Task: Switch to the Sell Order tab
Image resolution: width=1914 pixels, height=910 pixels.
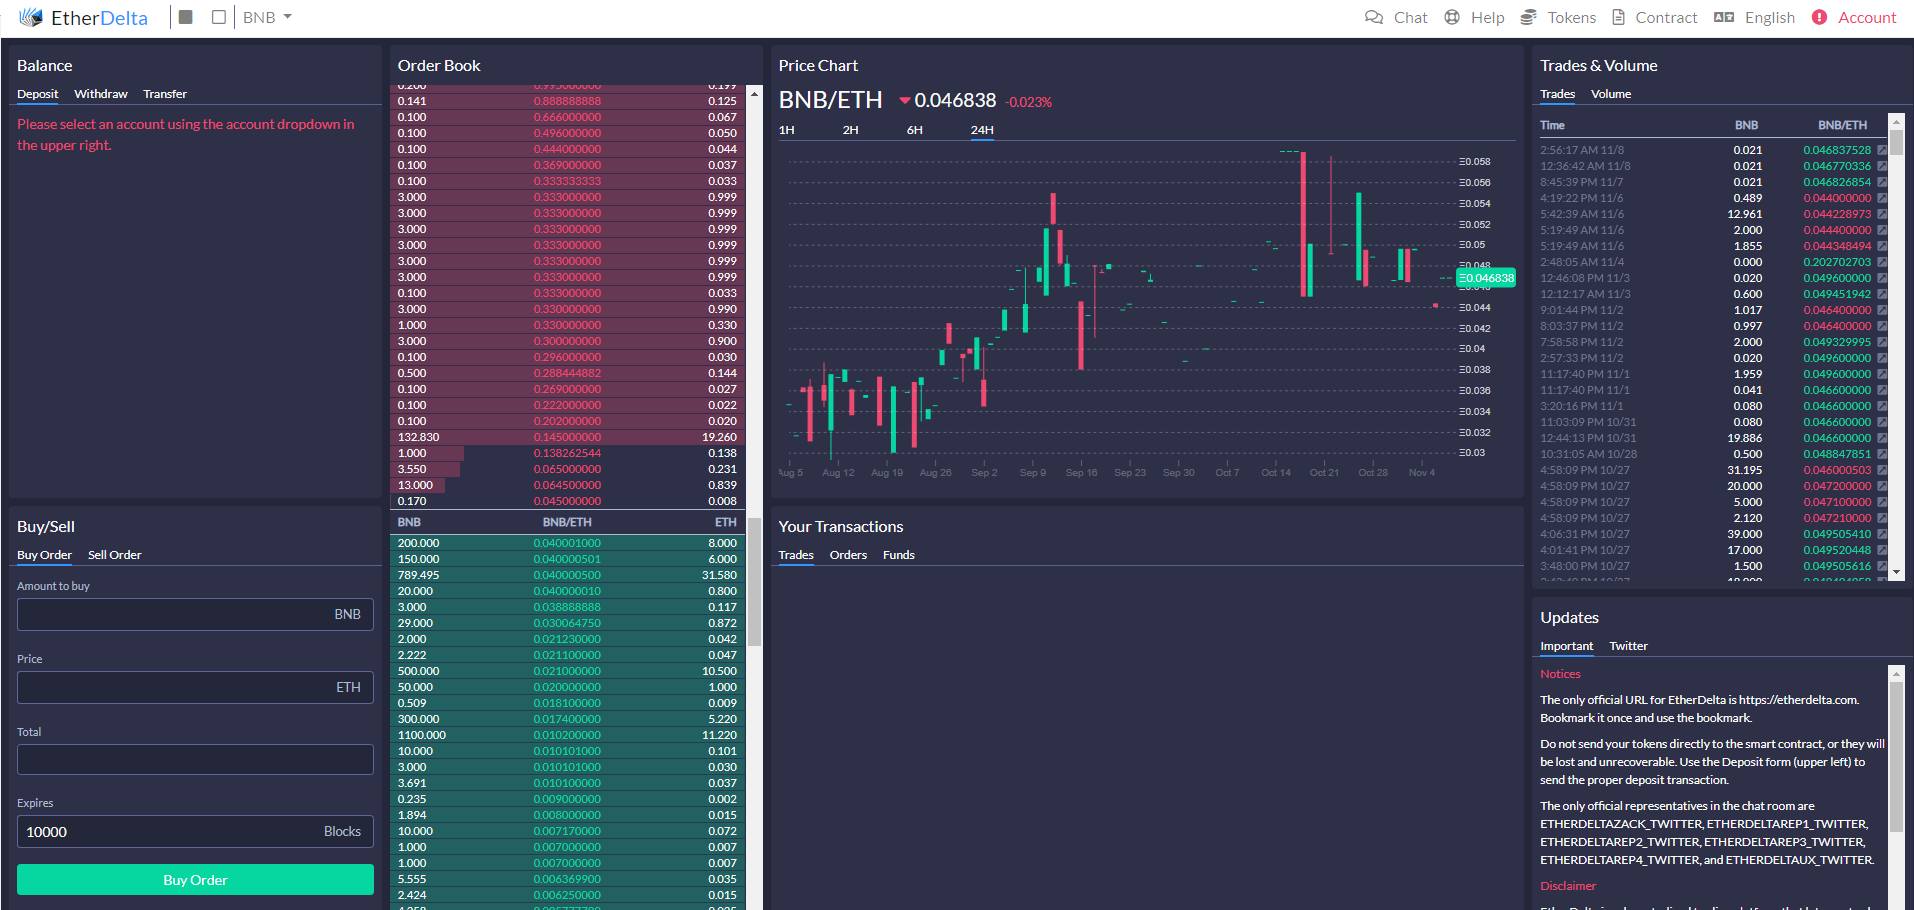Action: 115,555
